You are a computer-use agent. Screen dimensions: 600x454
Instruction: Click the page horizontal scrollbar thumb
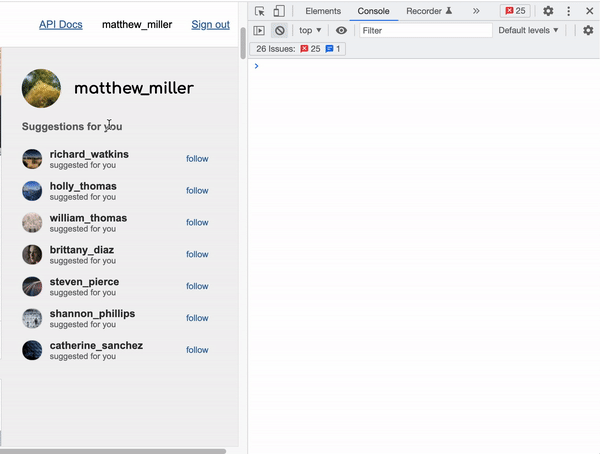tap(113, 451)
